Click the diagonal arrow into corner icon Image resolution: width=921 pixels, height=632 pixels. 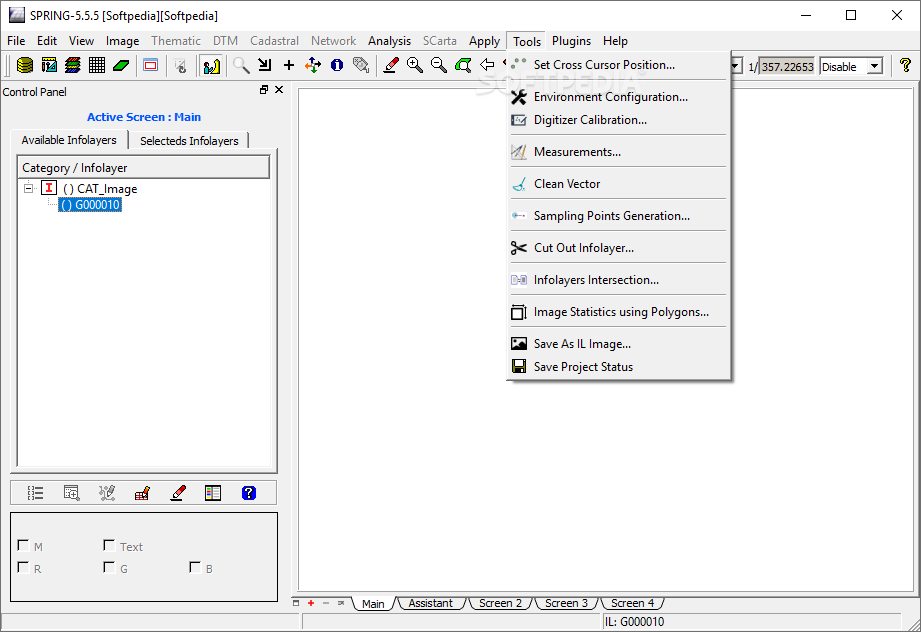265,65
